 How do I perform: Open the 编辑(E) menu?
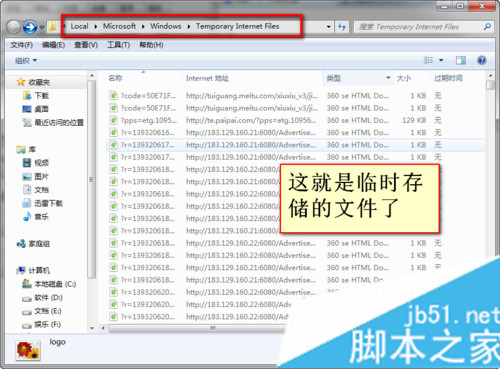[x=53, y=45]
